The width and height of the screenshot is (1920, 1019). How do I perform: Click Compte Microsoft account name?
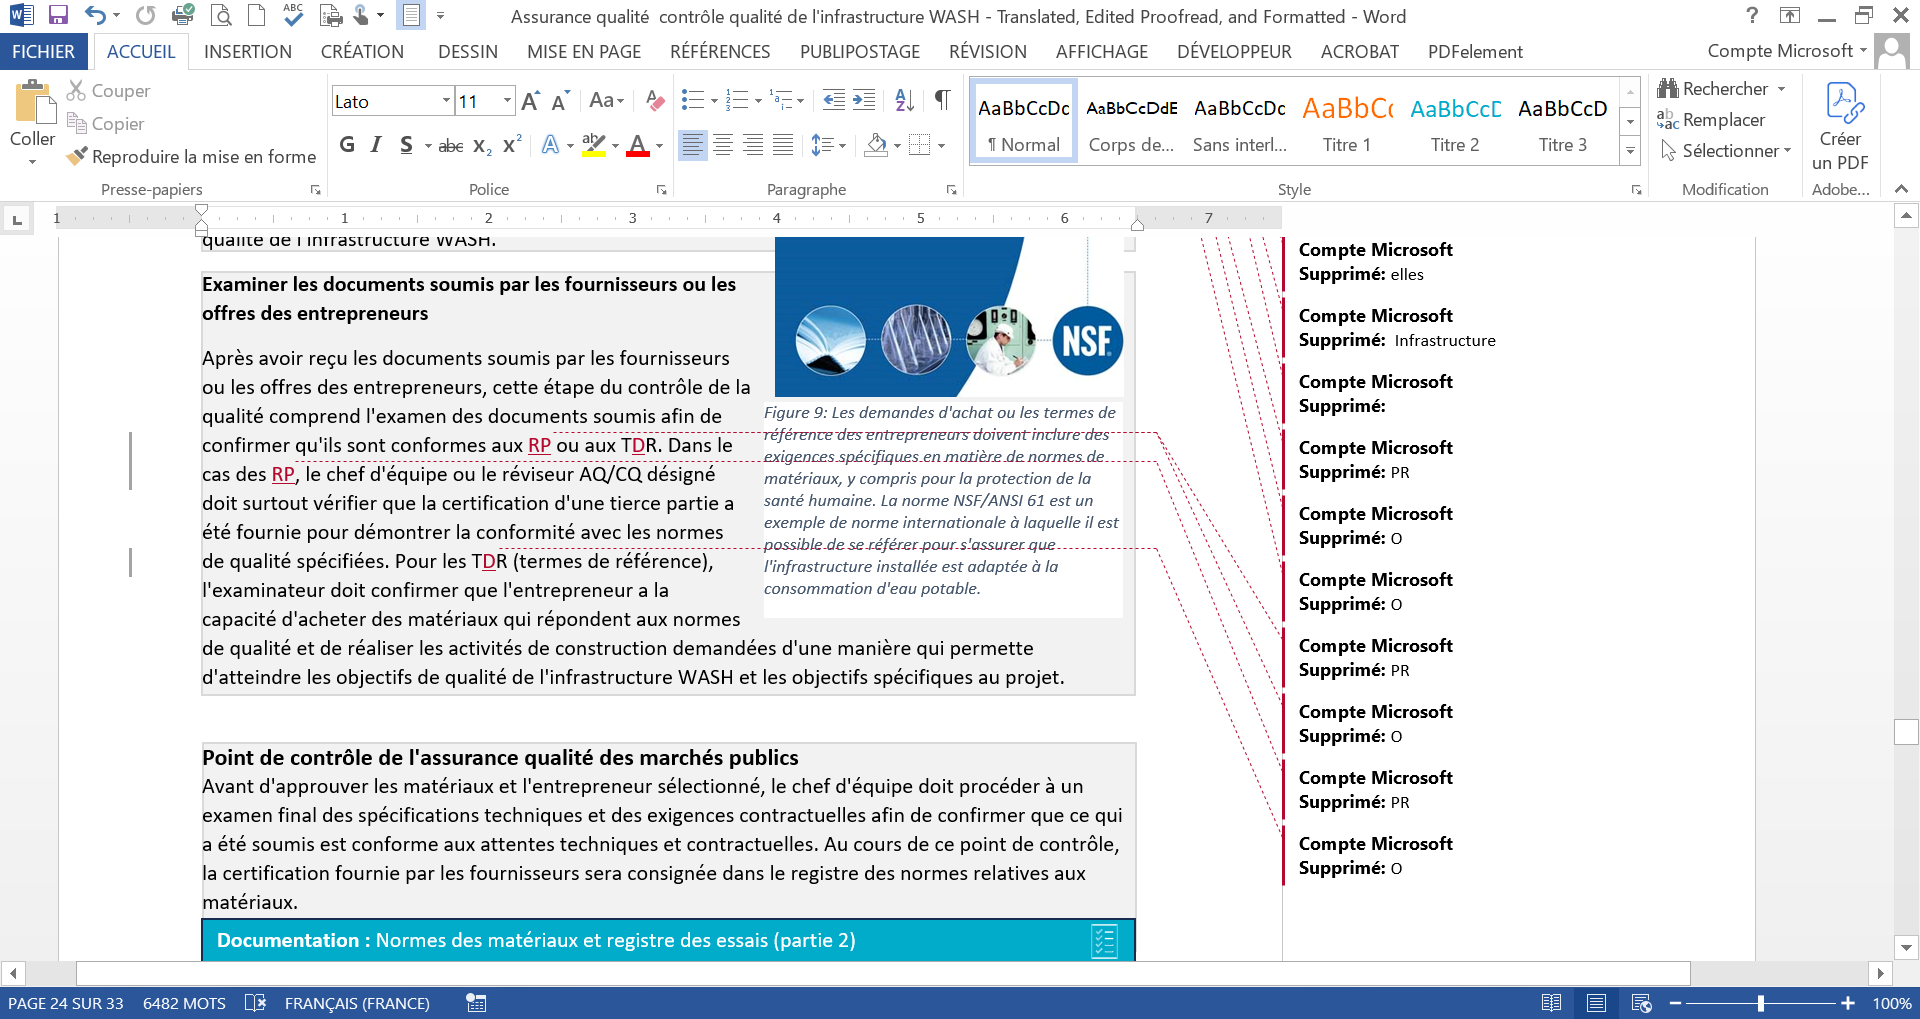tap(1780, 51)
